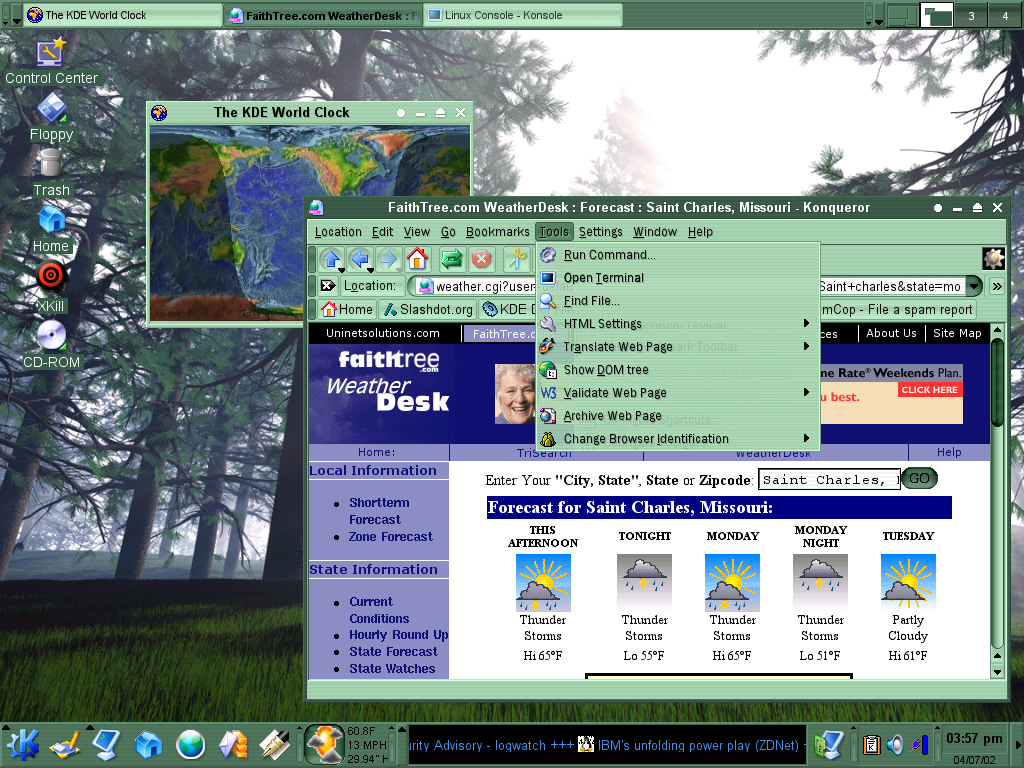Viewport: 1024px width, 768px height.
Task: Click the Forward arrow in Konqueror's toolbar
Action: coord(389,259)
